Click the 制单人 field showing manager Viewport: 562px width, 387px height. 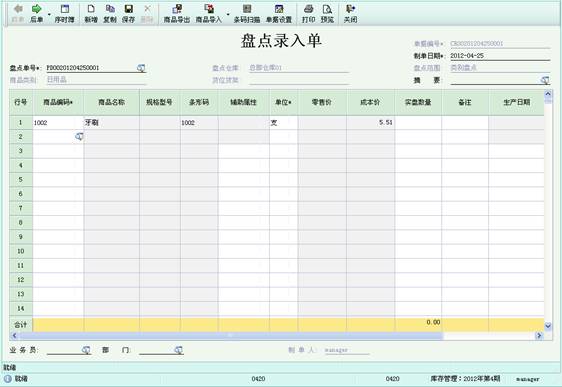click(x=347, y=350)
